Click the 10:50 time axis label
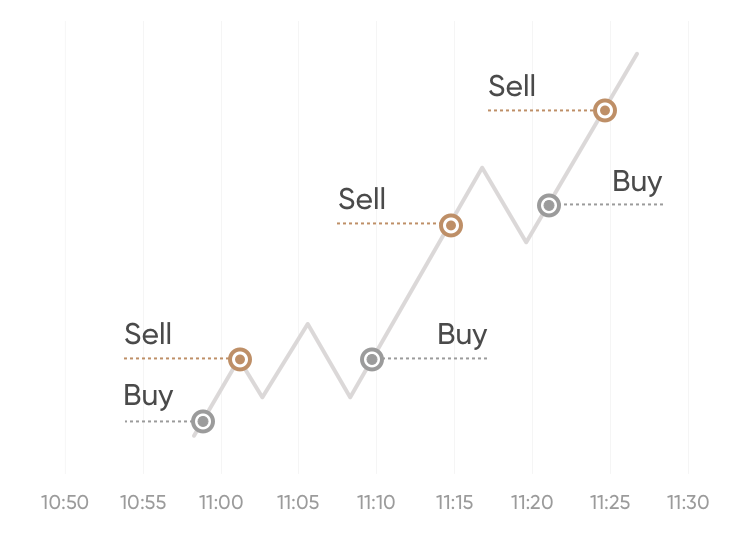Viewport: 750px width, 534px height. point(65,502)
